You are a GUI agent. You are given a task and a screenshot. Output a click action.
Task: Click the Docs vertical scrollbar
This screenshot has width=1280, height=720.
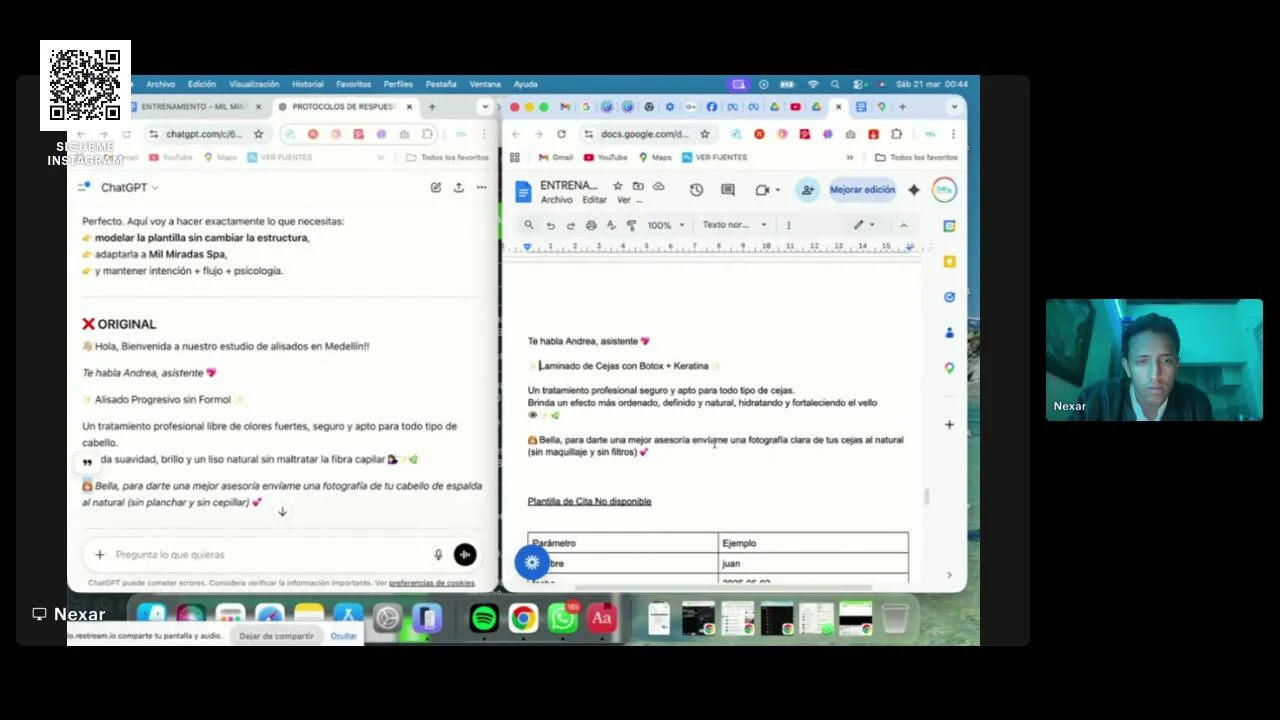tap(926, 497)
